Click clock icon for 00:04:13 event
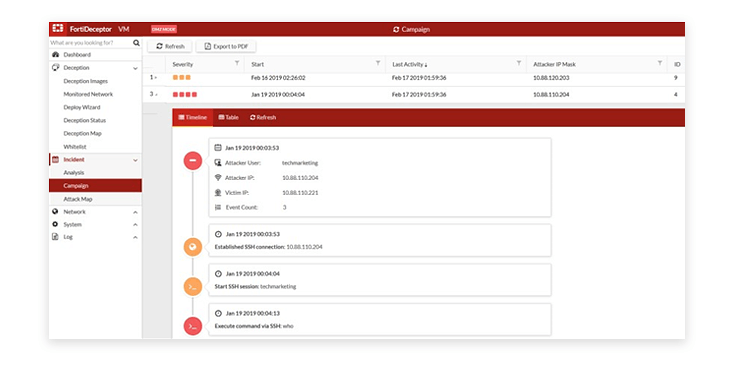The height and width of the screenshot is (376, 734). click(x=218, y=313)
